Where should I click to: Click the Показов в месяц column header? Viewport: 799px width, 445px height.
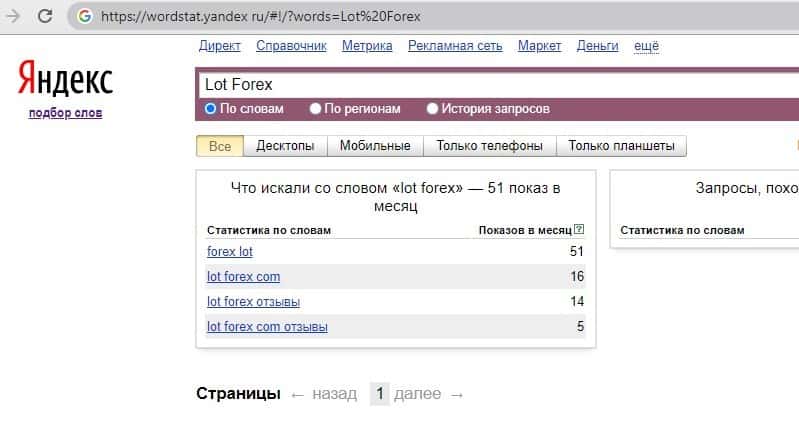(x=525, y=230)
